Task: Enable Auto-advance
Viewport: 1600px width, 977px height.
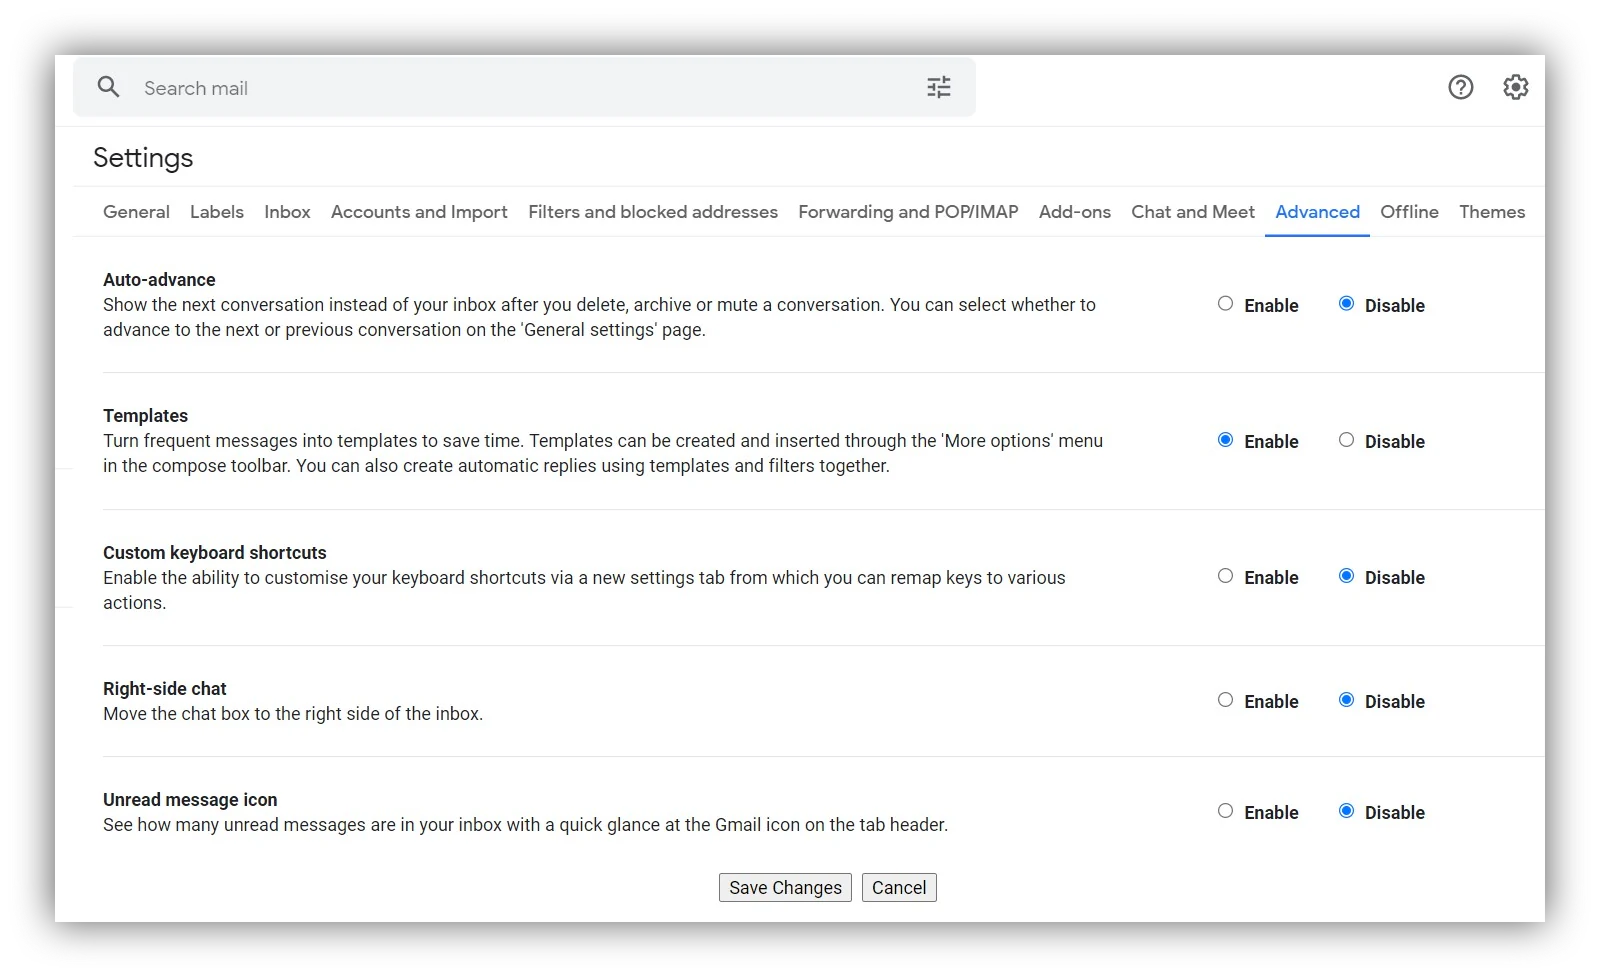Action: click(x=1225, y=304)
